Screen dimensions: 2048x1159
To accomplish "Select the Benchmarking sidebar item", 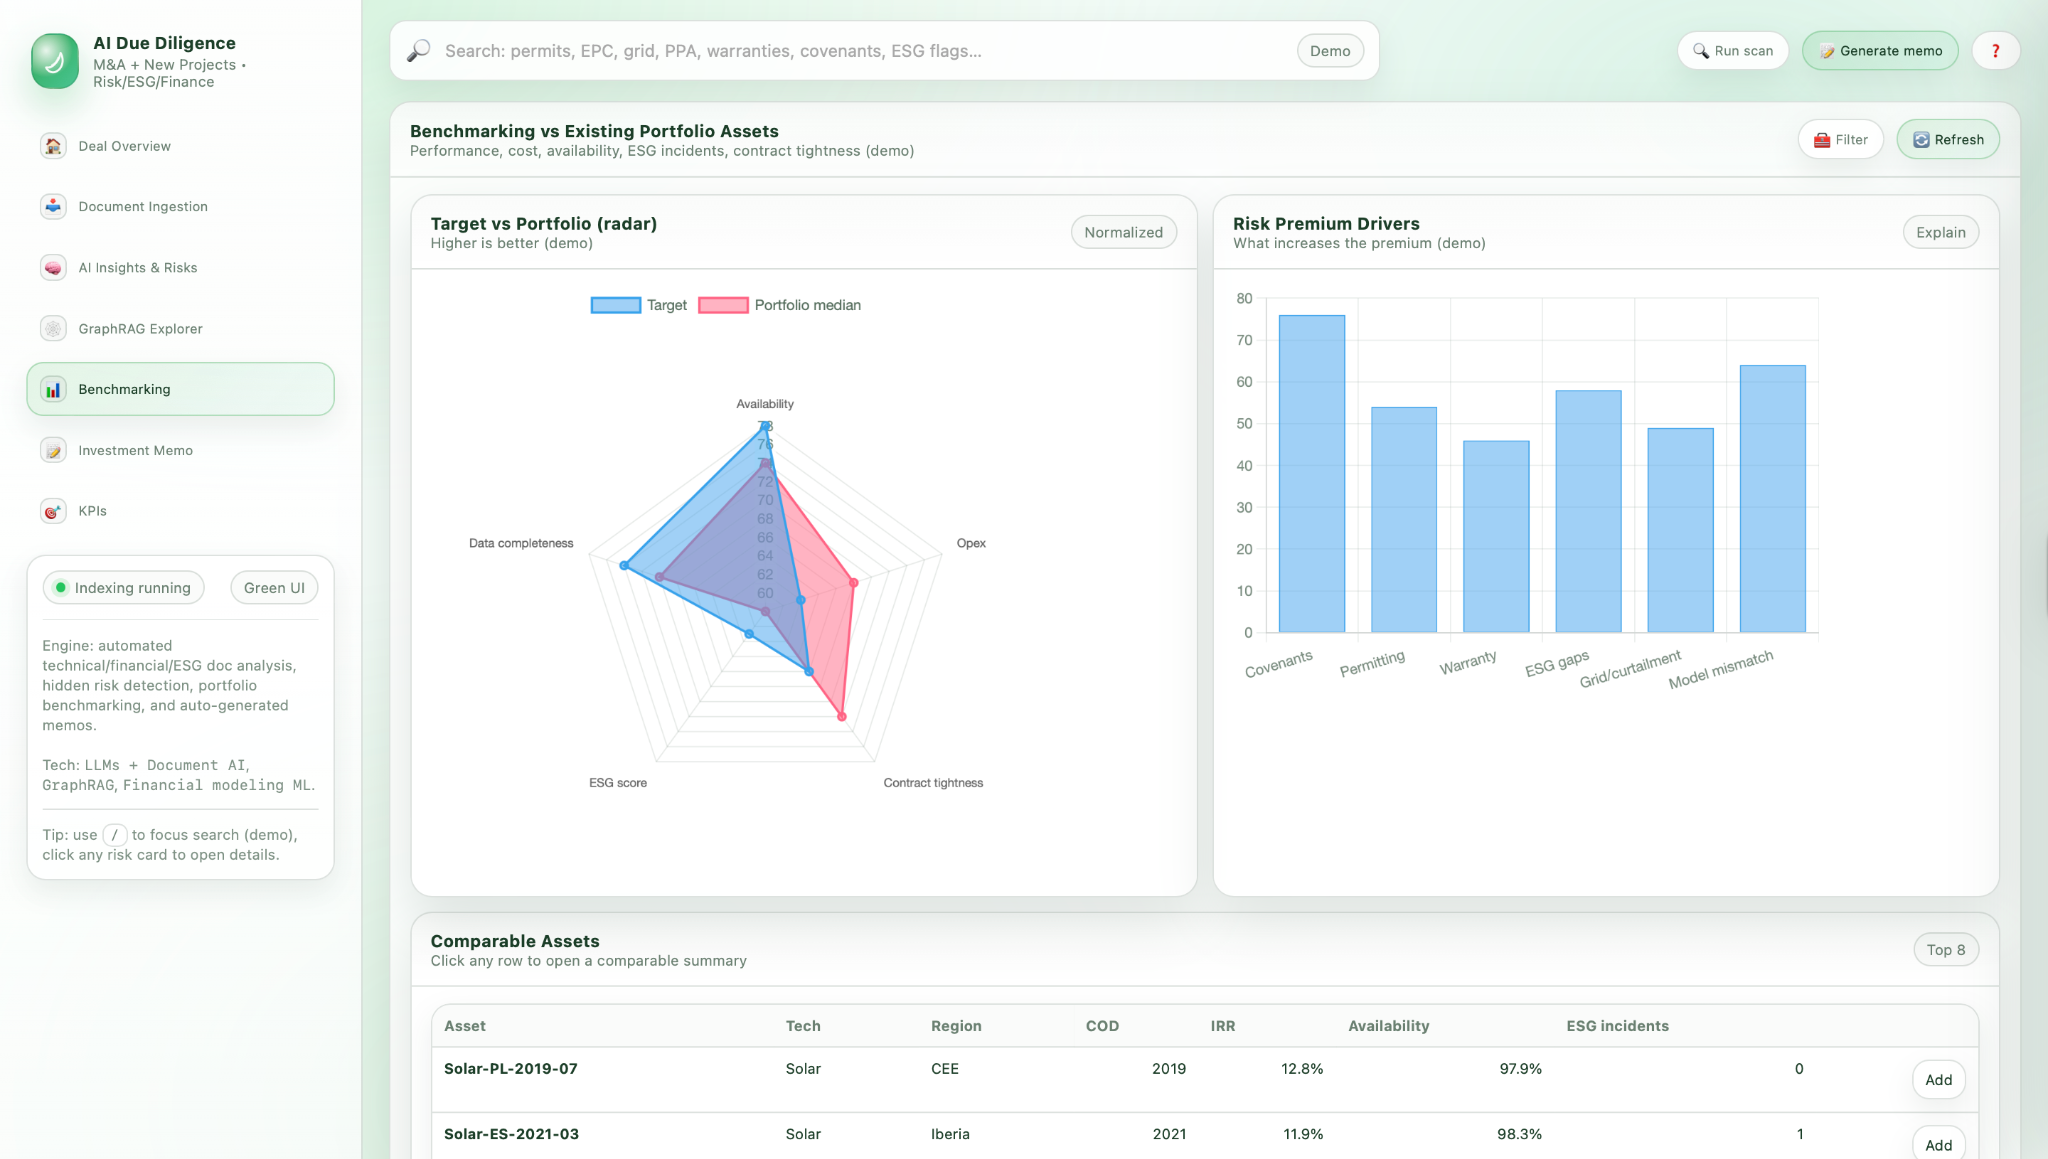I will click(x=180, y=389).
